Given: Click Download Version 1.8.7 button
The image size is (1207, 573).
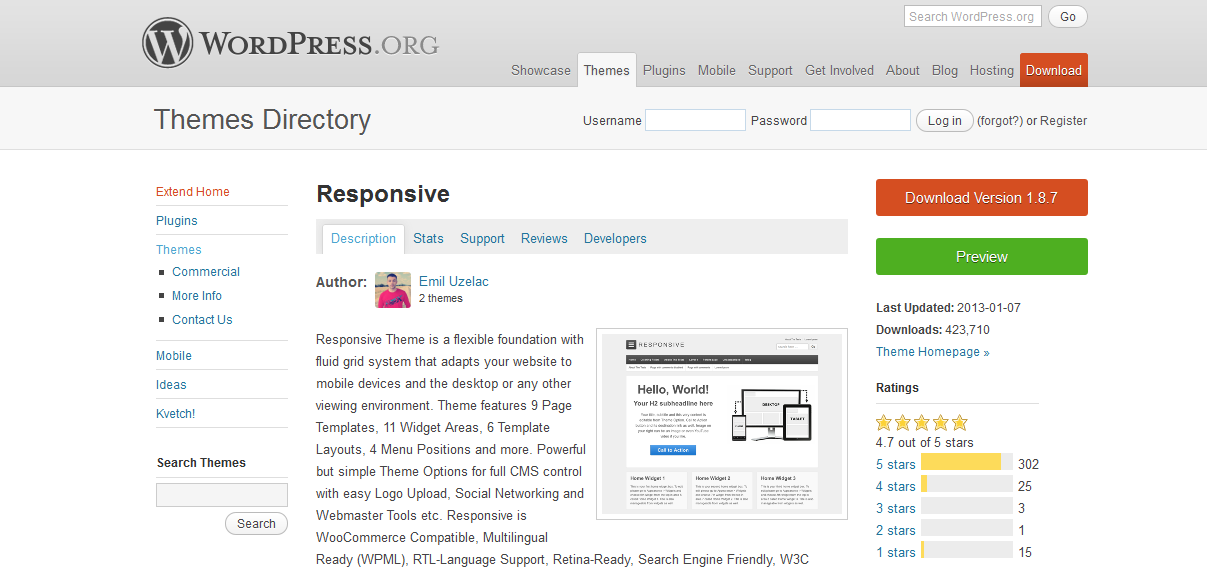Looking at the screenshot, I should coord(982,198).
